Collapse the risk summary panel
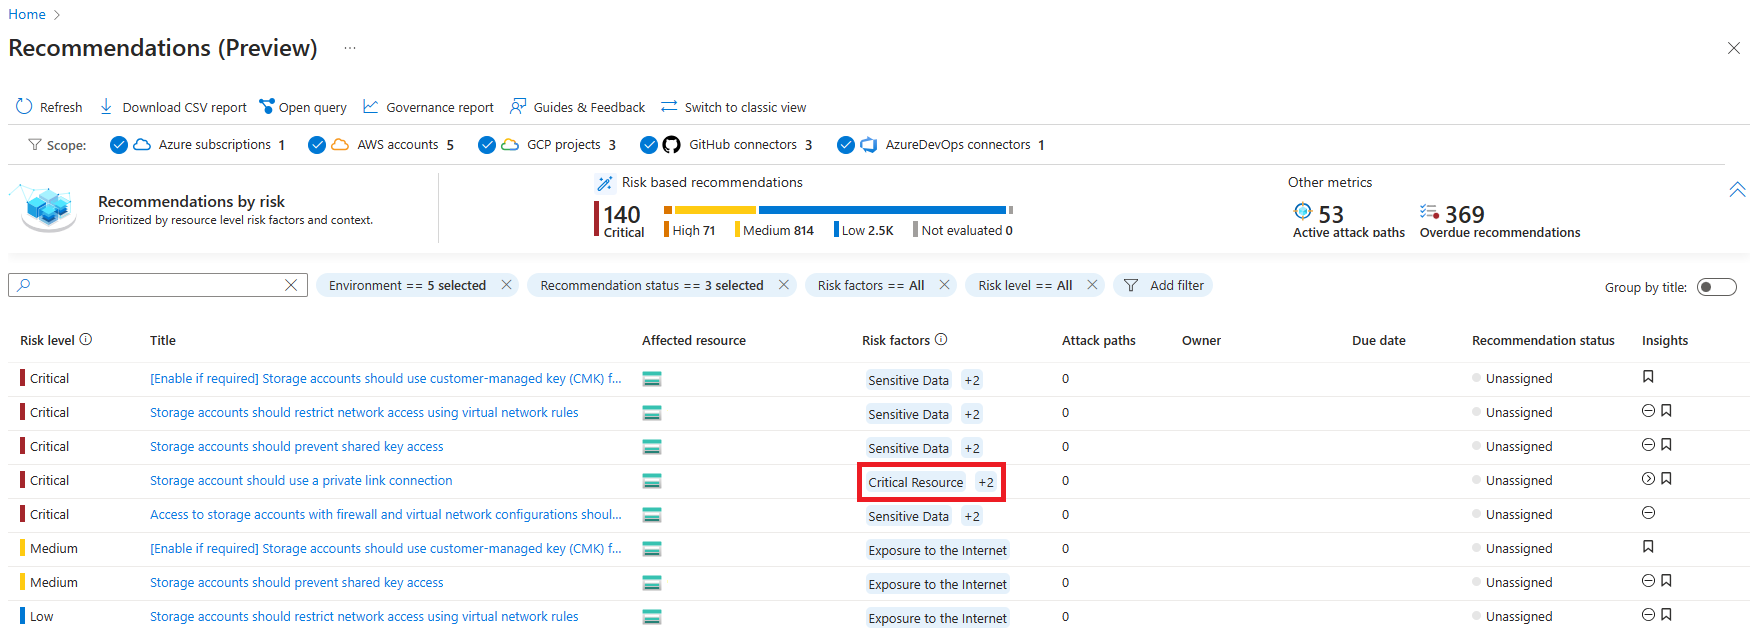 (x=1737, y=189)
